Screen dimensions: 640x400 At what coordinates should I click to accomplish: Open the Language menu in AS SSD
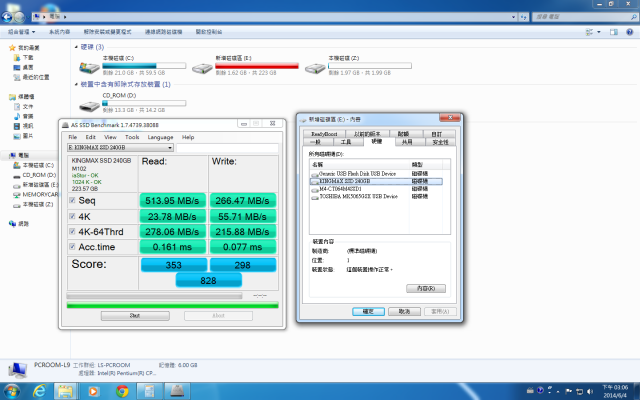[160, 137]
